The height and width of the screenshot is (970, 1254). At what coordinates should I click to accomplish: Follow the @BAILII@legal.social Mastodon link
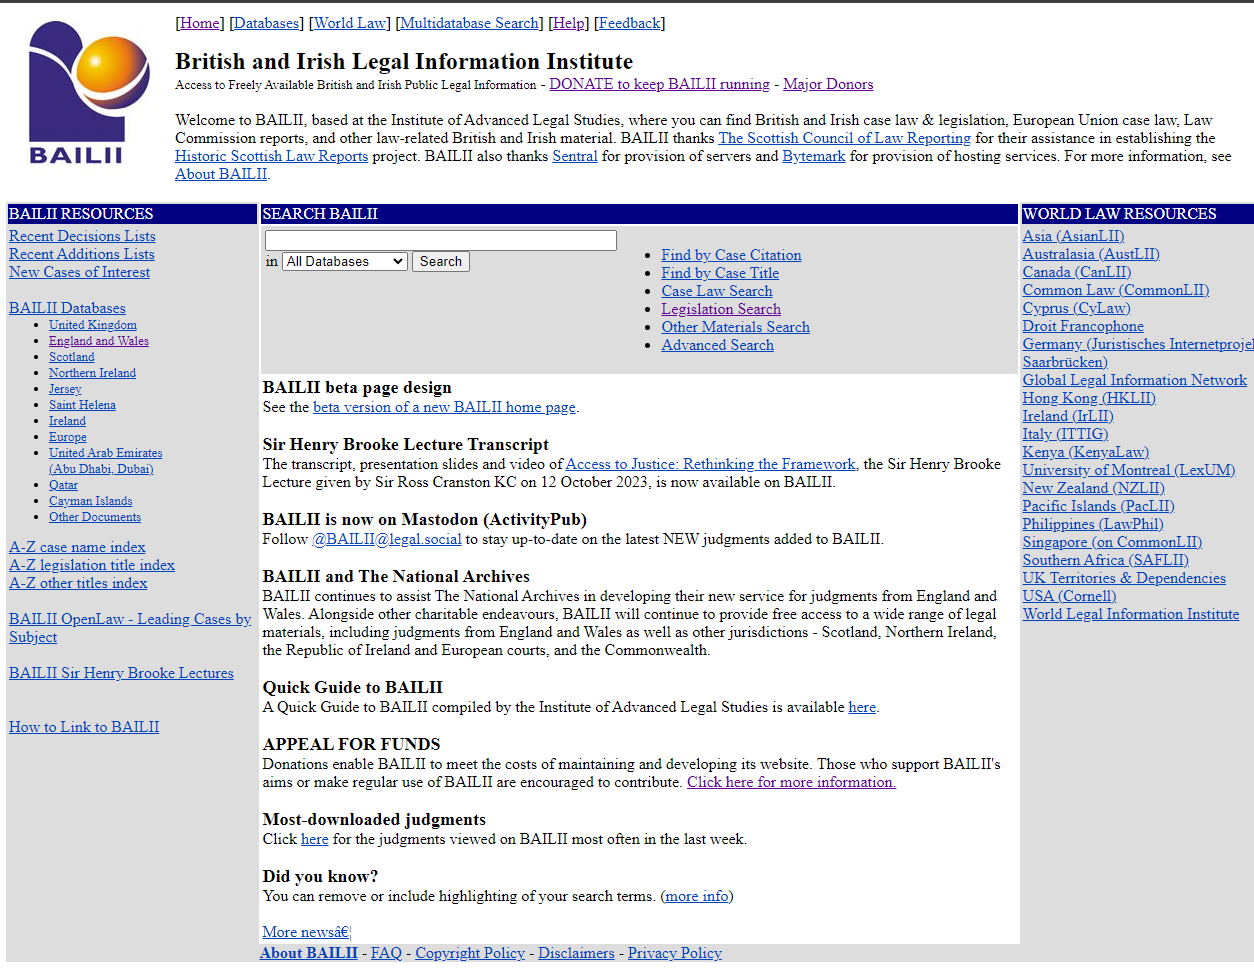tap(386, 540)
